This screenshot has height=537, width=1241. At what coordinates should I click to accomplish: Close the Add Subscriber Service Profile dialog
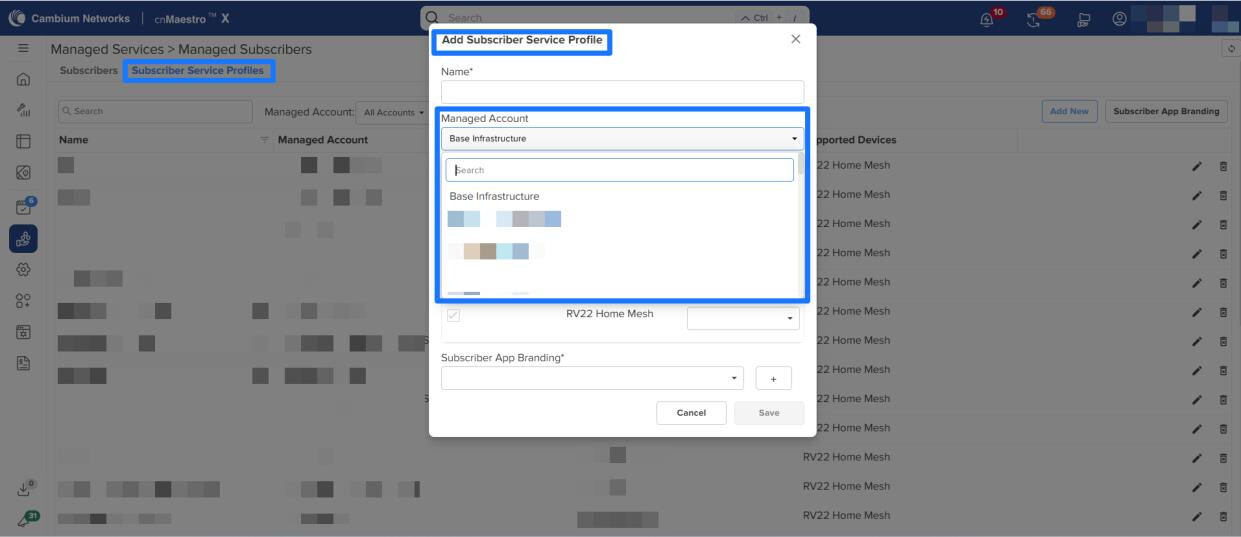click(795, 39)
